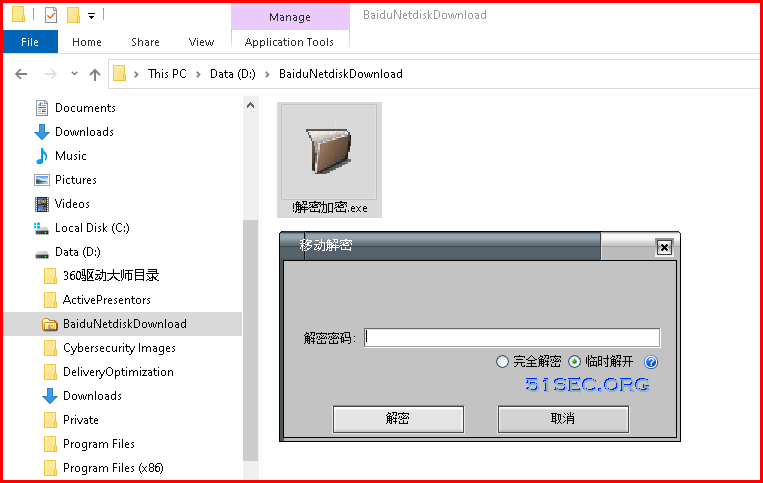Click the title bar folder icon
The width and height of the screenshot is (763, 483).
(18, 15)
